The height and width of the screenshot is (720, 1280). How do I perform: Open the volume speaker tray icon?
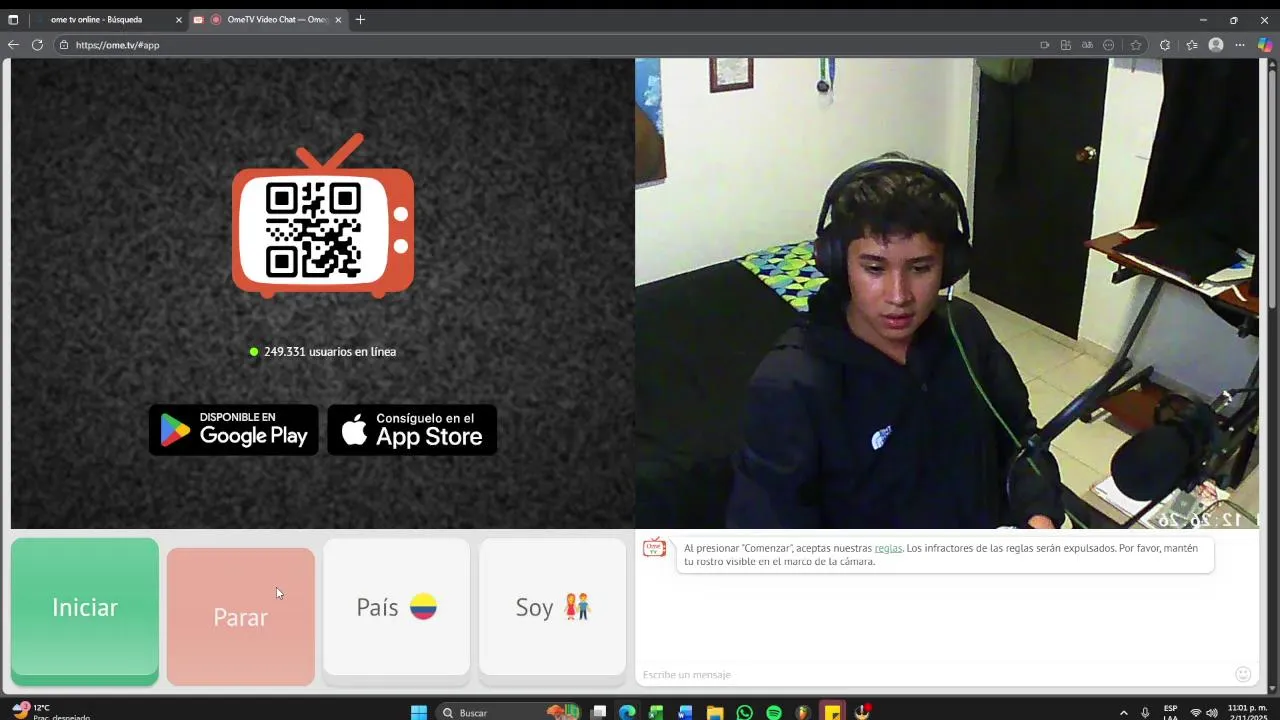point(1212,712)
